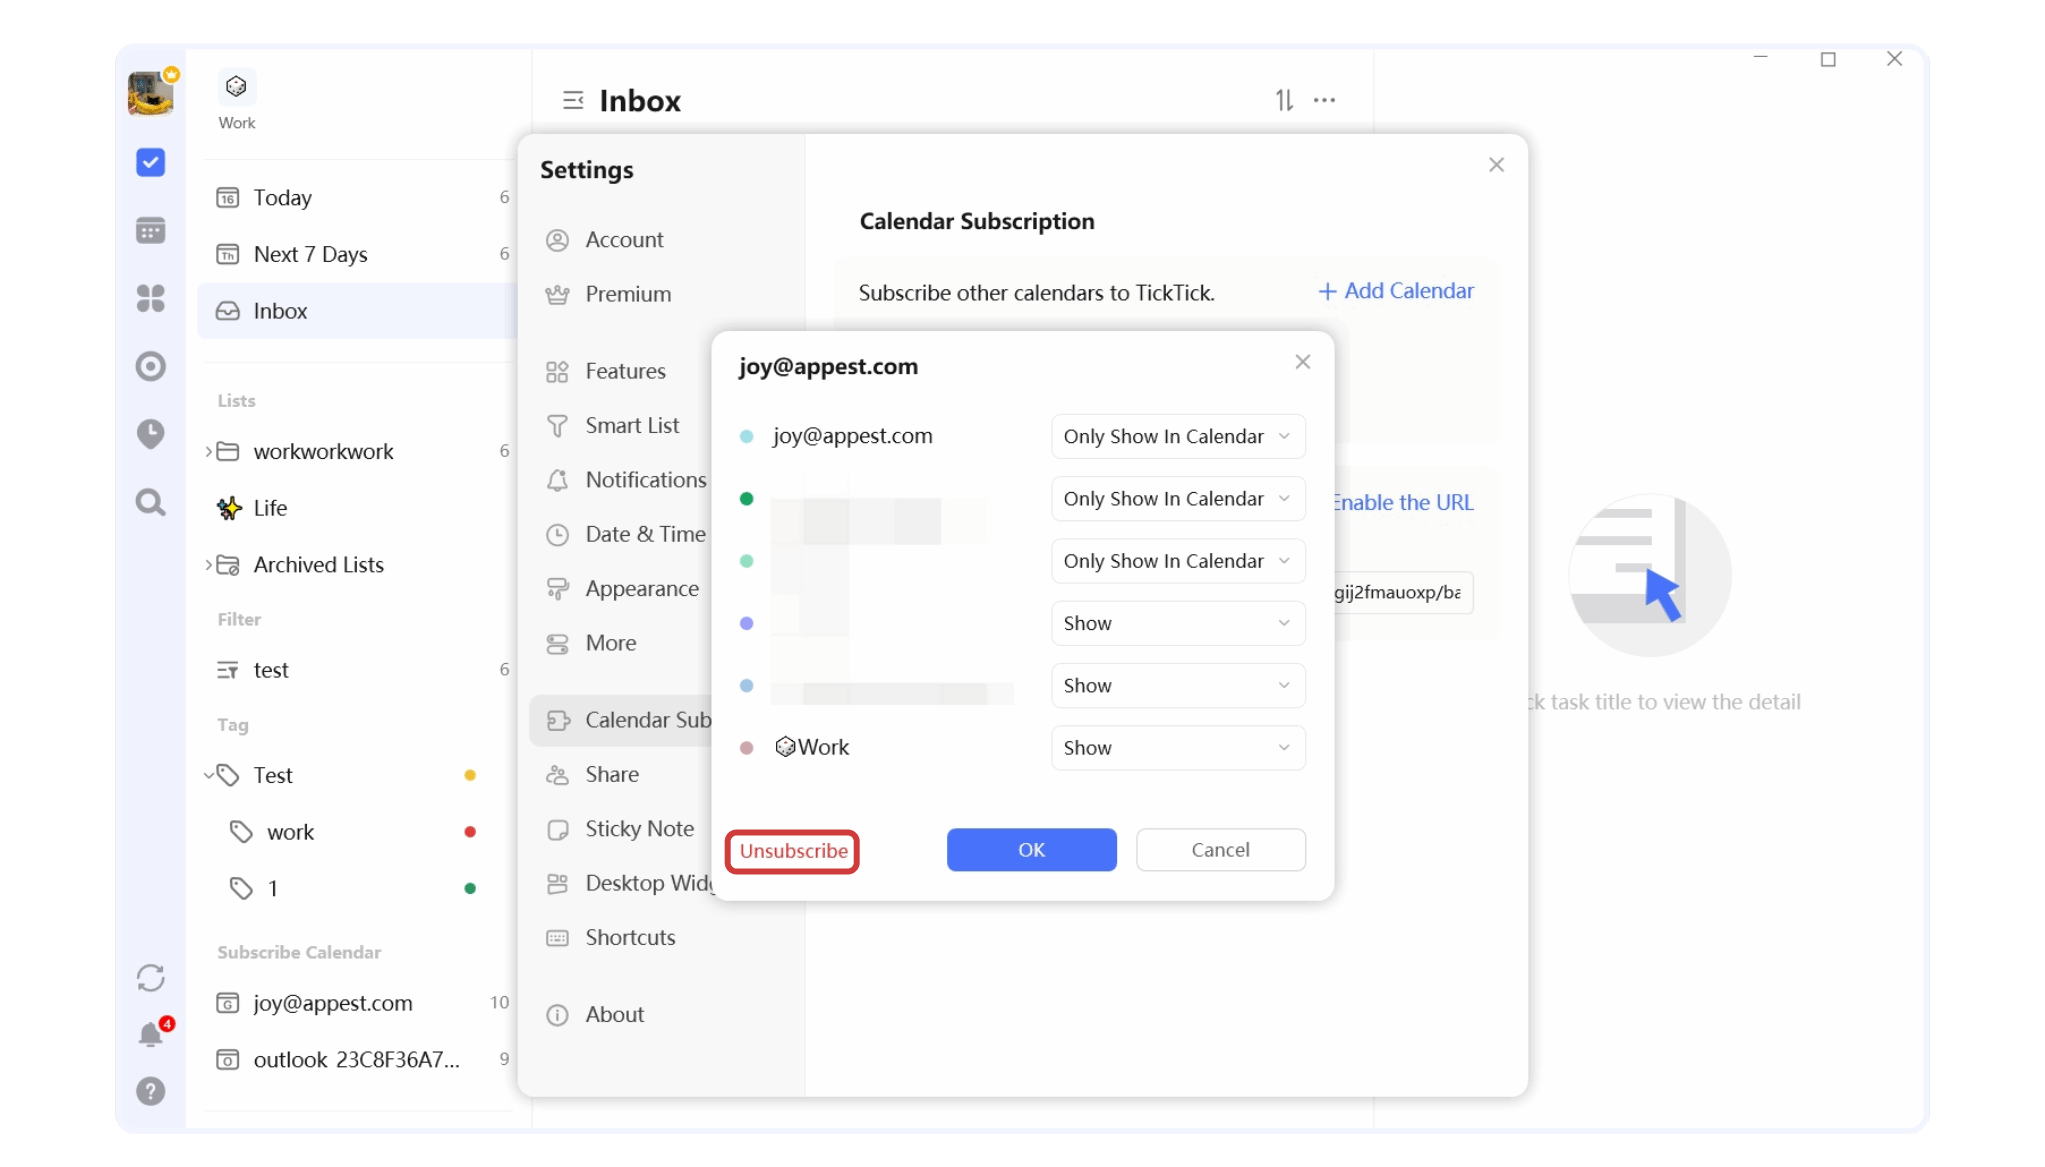Click the calendar URL input field
The image size is (2045, 1167).
coord(1400,592)
